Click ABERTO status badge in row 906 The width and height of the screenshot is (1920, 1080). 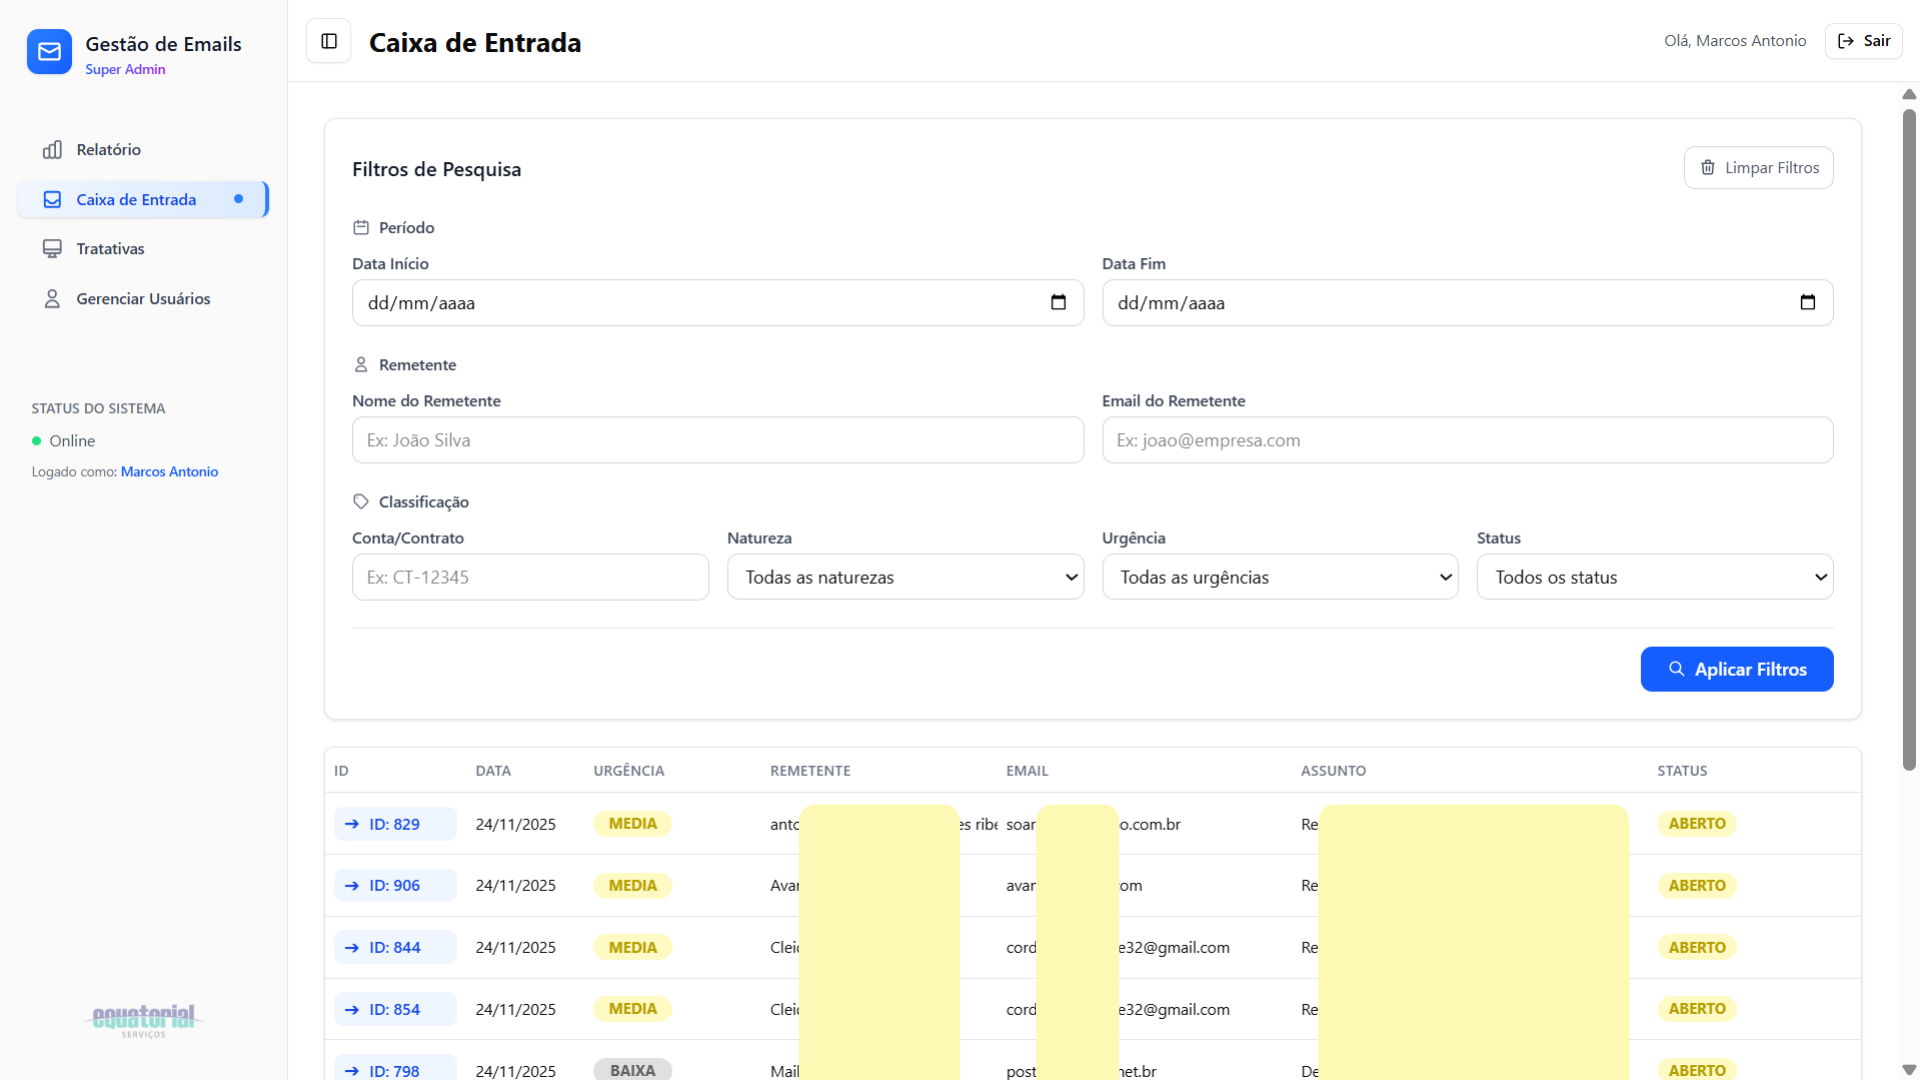click(1696, 886)
